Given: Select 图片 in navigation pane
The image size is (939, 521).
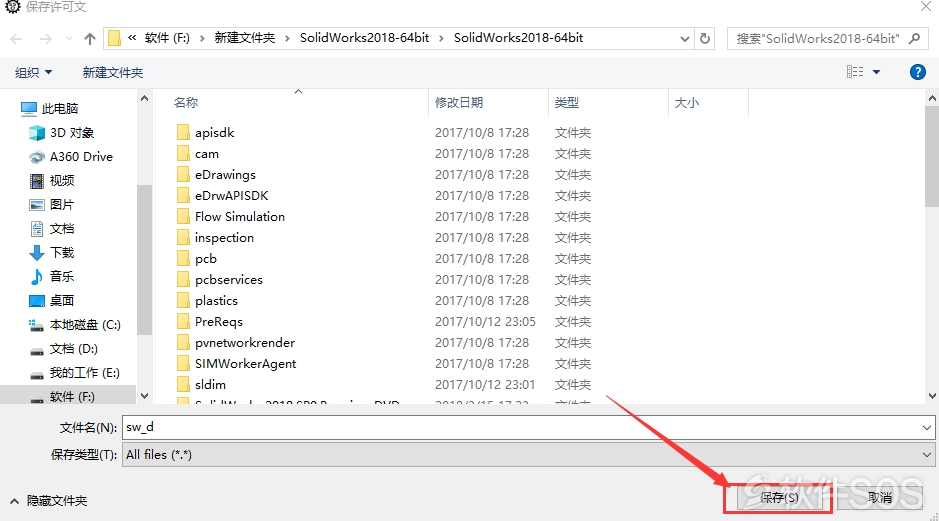Looking at the screenshot, I should pyautogui.click(x=52, y=204).
